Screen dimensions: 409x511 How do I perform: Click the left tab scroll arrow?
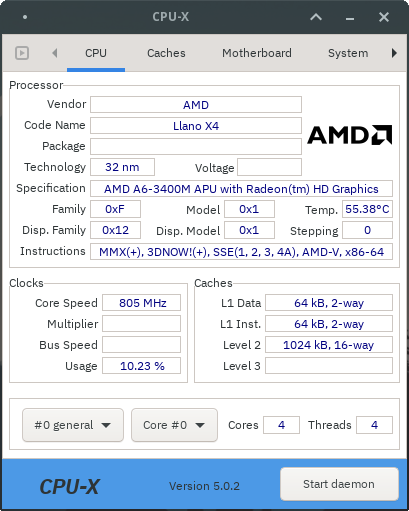(55, 53)
